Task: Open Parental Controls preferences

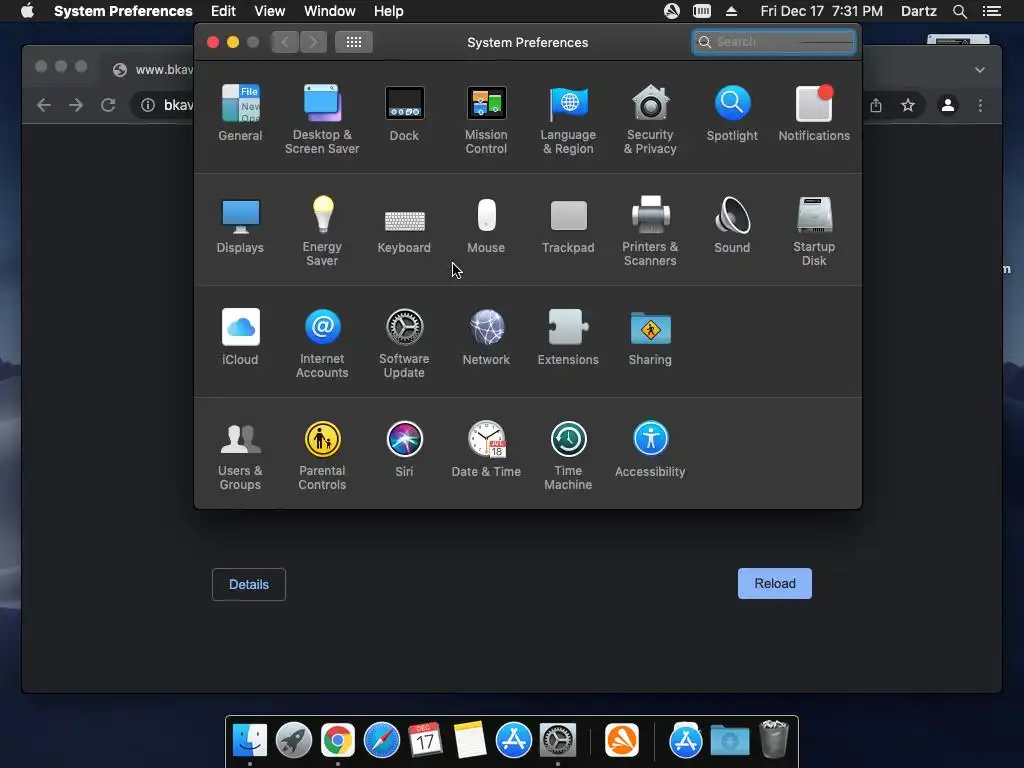Action: [x=322, y=456]
